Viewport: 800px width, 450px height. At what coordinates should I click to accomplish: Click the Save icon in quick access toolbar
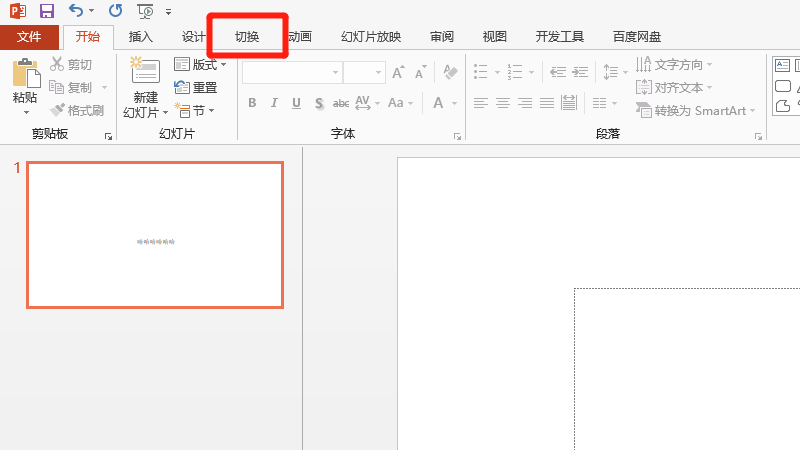[47, 11]
